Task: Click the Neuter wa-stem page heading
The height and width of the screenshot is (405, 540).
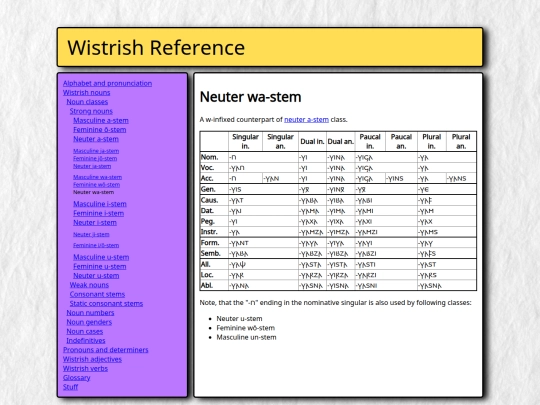Action: click(x=250, y=97)
